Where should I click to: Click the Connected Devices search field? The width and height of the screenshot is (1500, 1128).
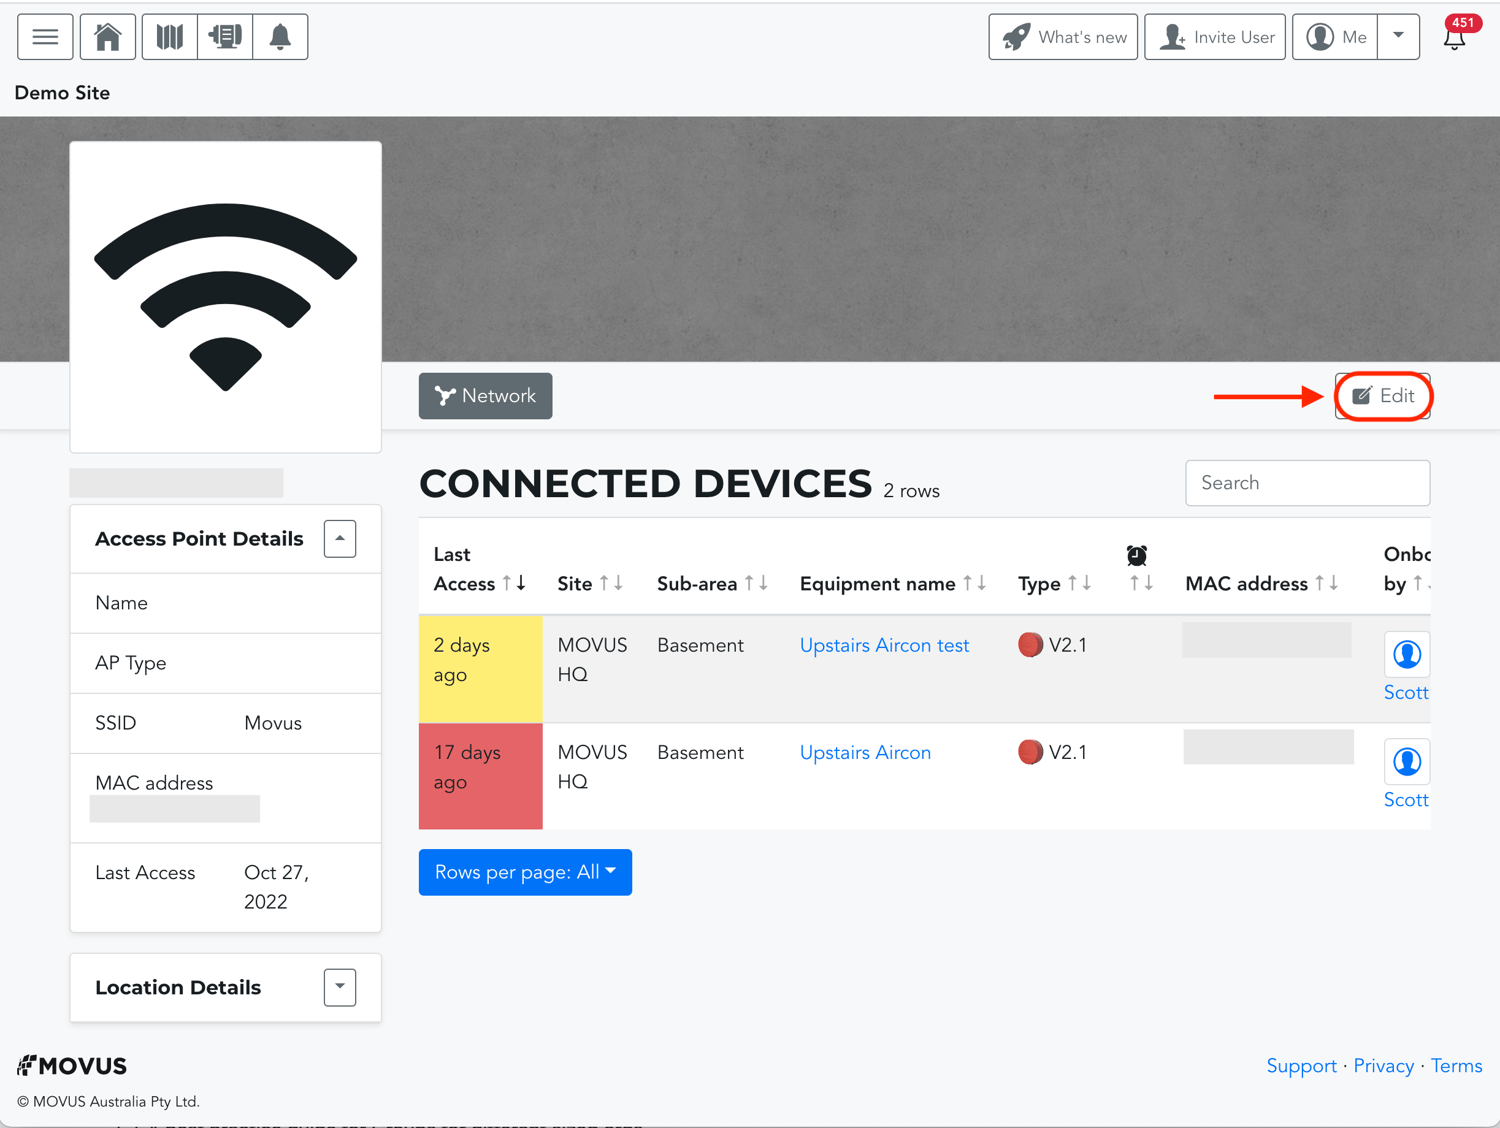click(x=1307, y=482)
